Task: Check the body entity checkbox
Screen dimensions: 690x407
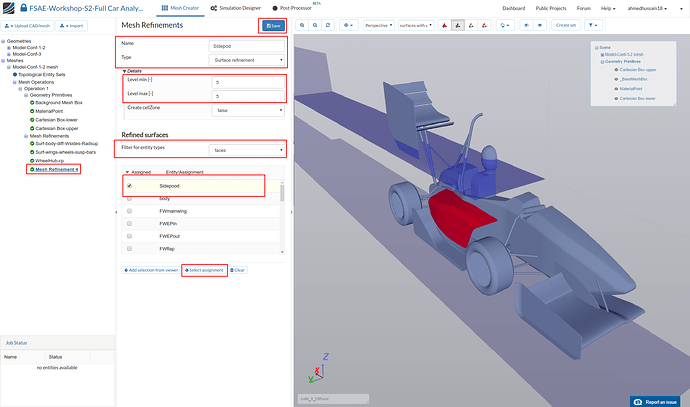Action: click(128, 200)
